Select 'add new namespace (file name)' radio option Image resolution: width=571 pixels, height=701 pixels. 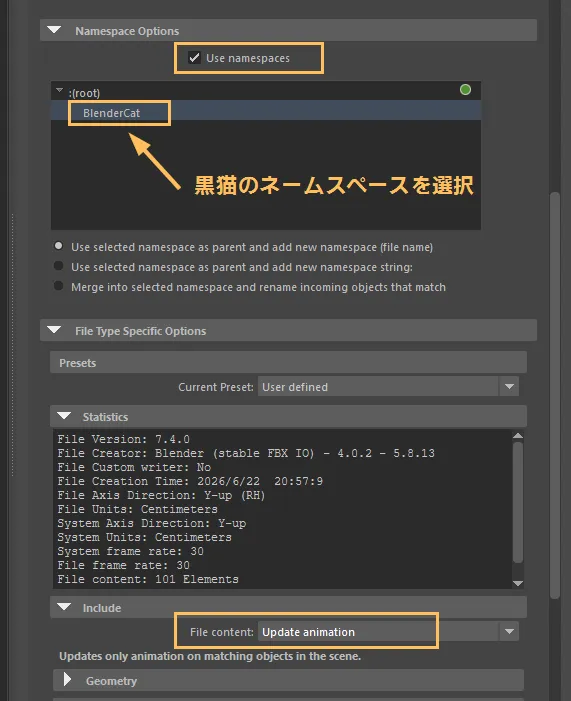click(59, 246)
